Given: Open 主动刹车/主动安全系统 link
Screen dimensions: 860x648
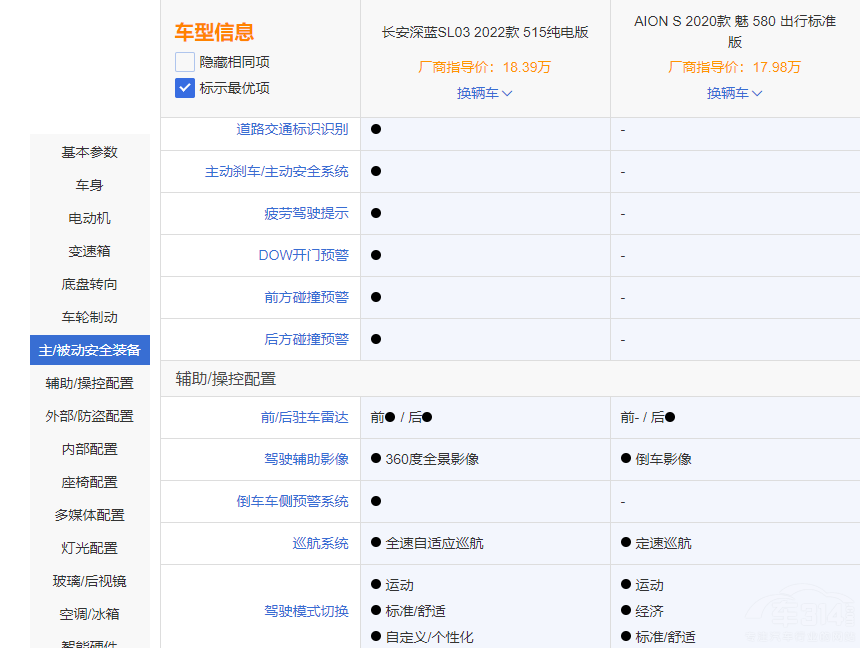Looking at the screenshot, I should (x=277, y=172).
